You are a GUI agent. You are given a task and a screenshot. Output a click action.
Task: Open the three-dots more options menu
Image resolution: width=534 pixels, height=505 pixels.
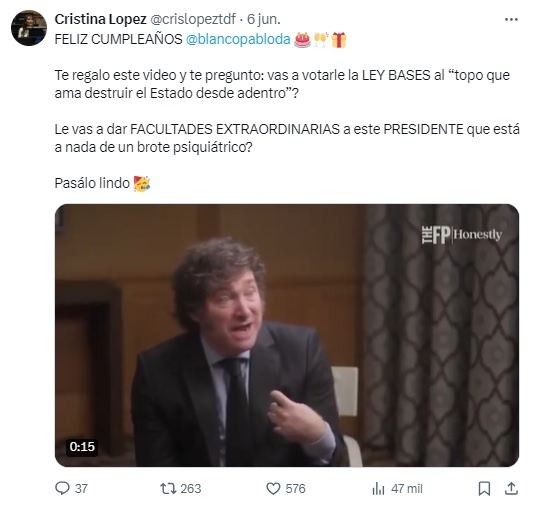coord(511,20)
